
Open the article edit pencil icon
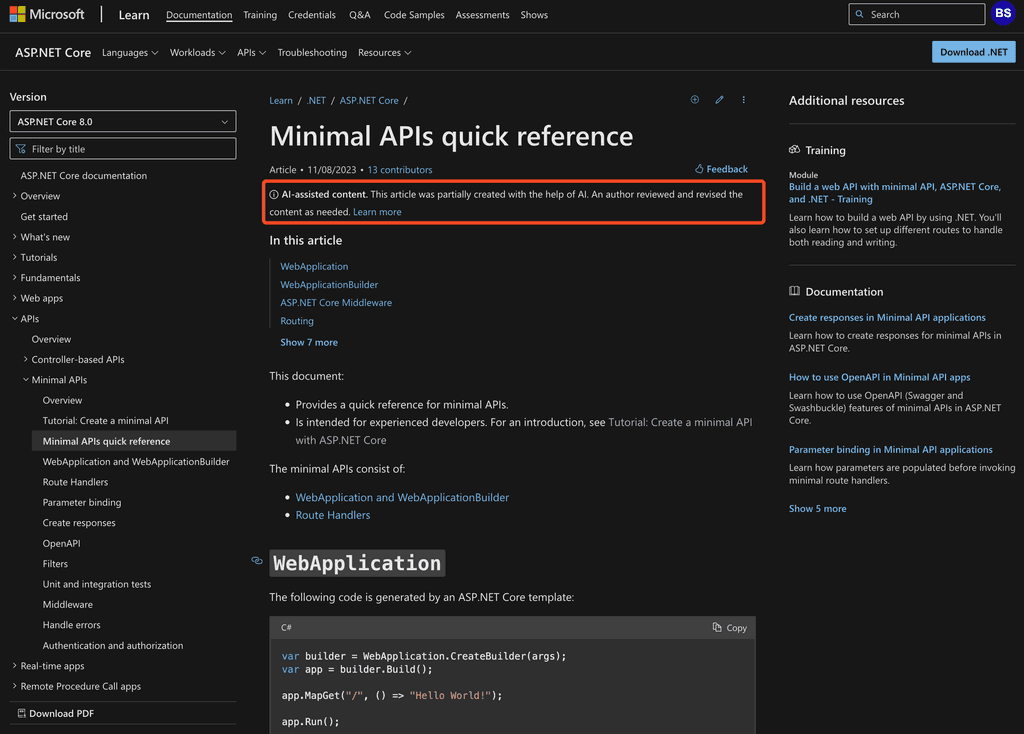(719, 100)
